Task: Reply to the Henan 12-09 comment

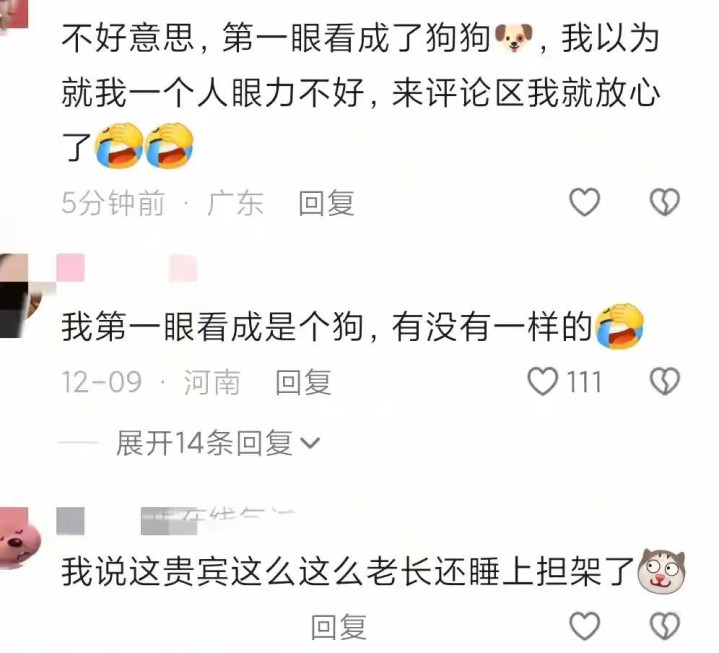Action: tap(303, 382)
